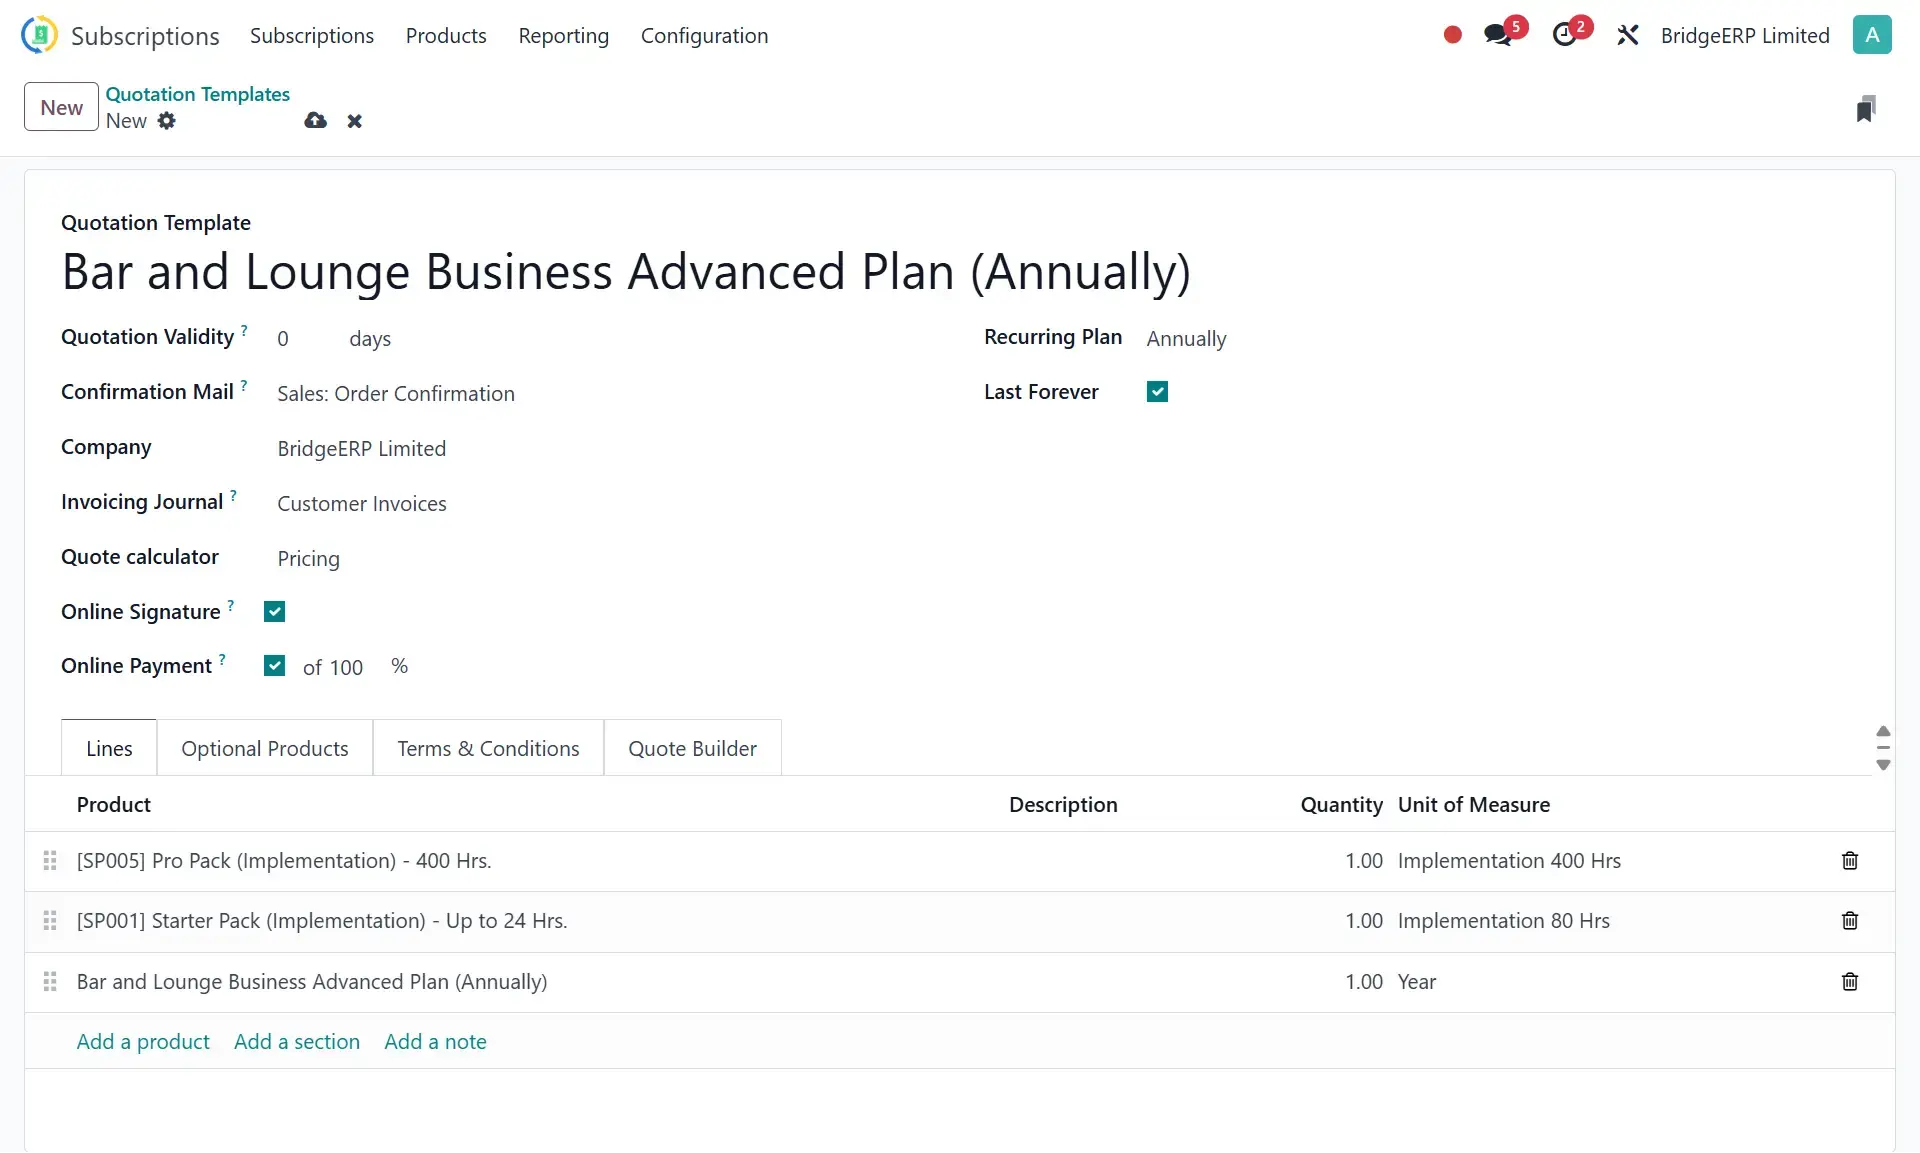Discard changes with the X icon
The image size is (1920, 1153).
coord(354,121)
